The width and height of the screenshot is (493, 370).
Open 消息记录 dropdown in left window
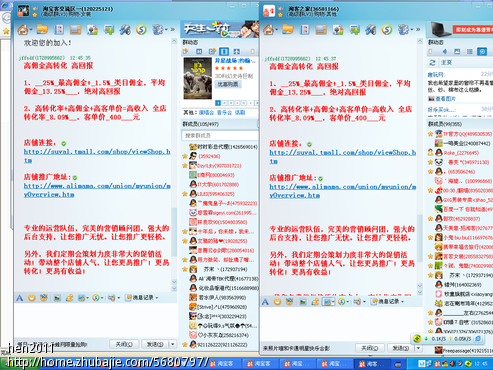(x=142, y=297)
